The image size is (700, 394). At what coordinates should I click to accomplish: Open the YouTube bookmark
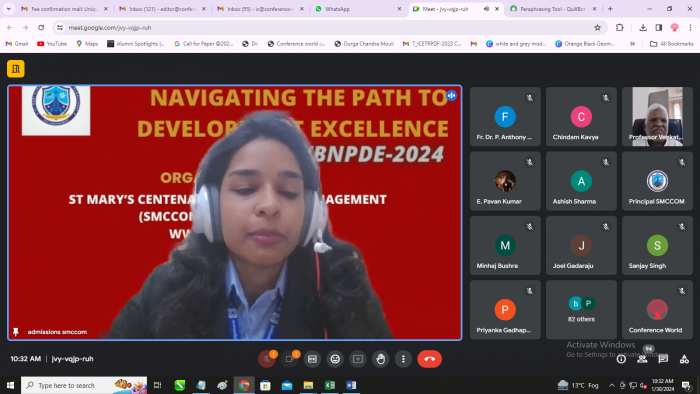click(52, 44)
